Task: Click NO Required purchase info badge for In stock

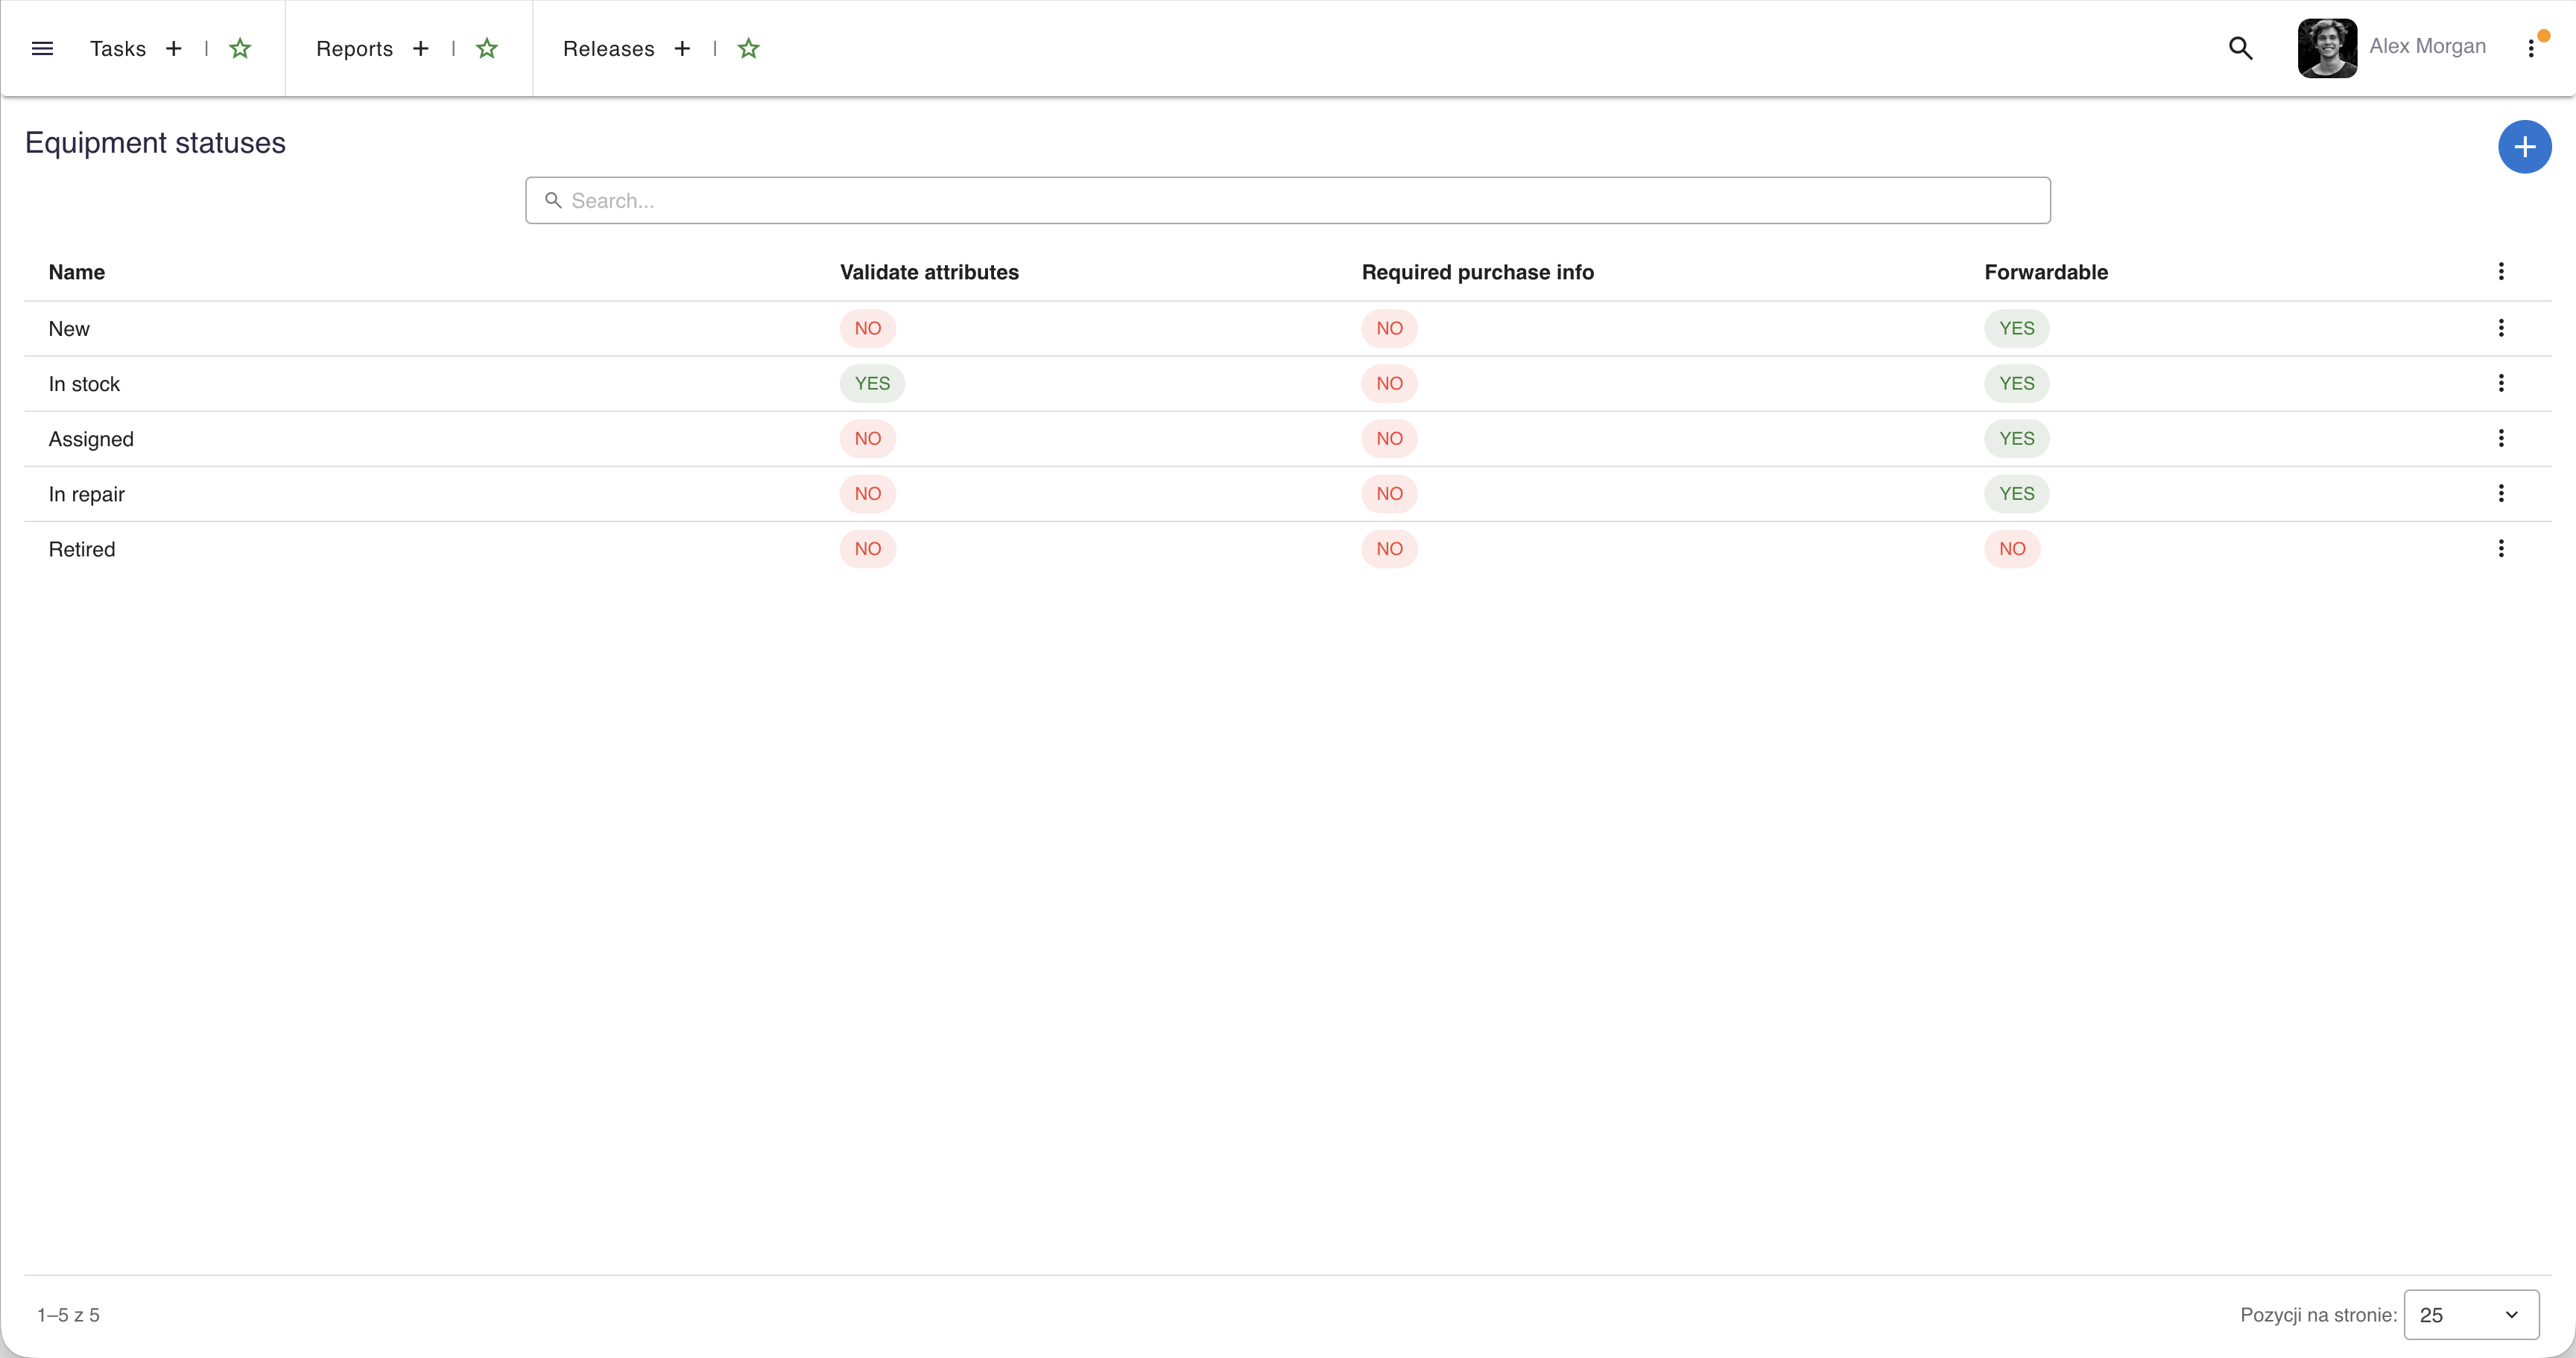Action: coord(1389,383)
